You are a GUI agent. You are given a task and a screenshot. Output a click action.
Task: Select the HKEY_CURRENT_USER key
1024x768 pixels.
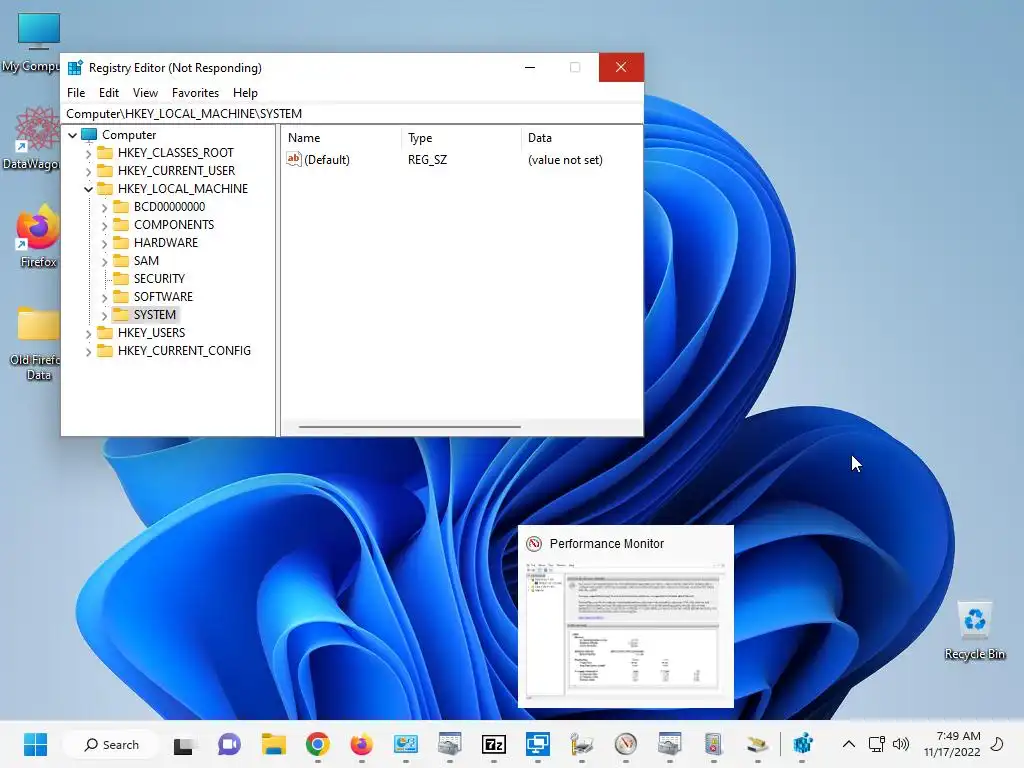click(176, 170)
